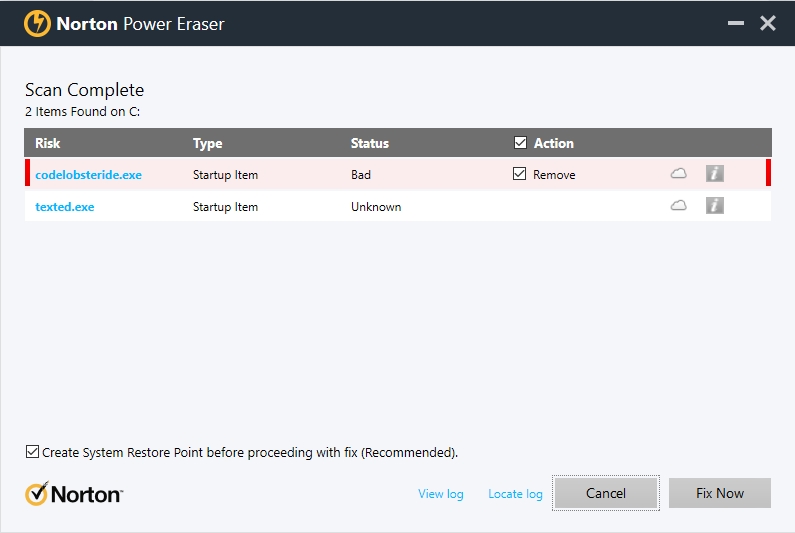
Task: Minimize the Norton Power Eraser window
Action: click(x=736, y=23)
